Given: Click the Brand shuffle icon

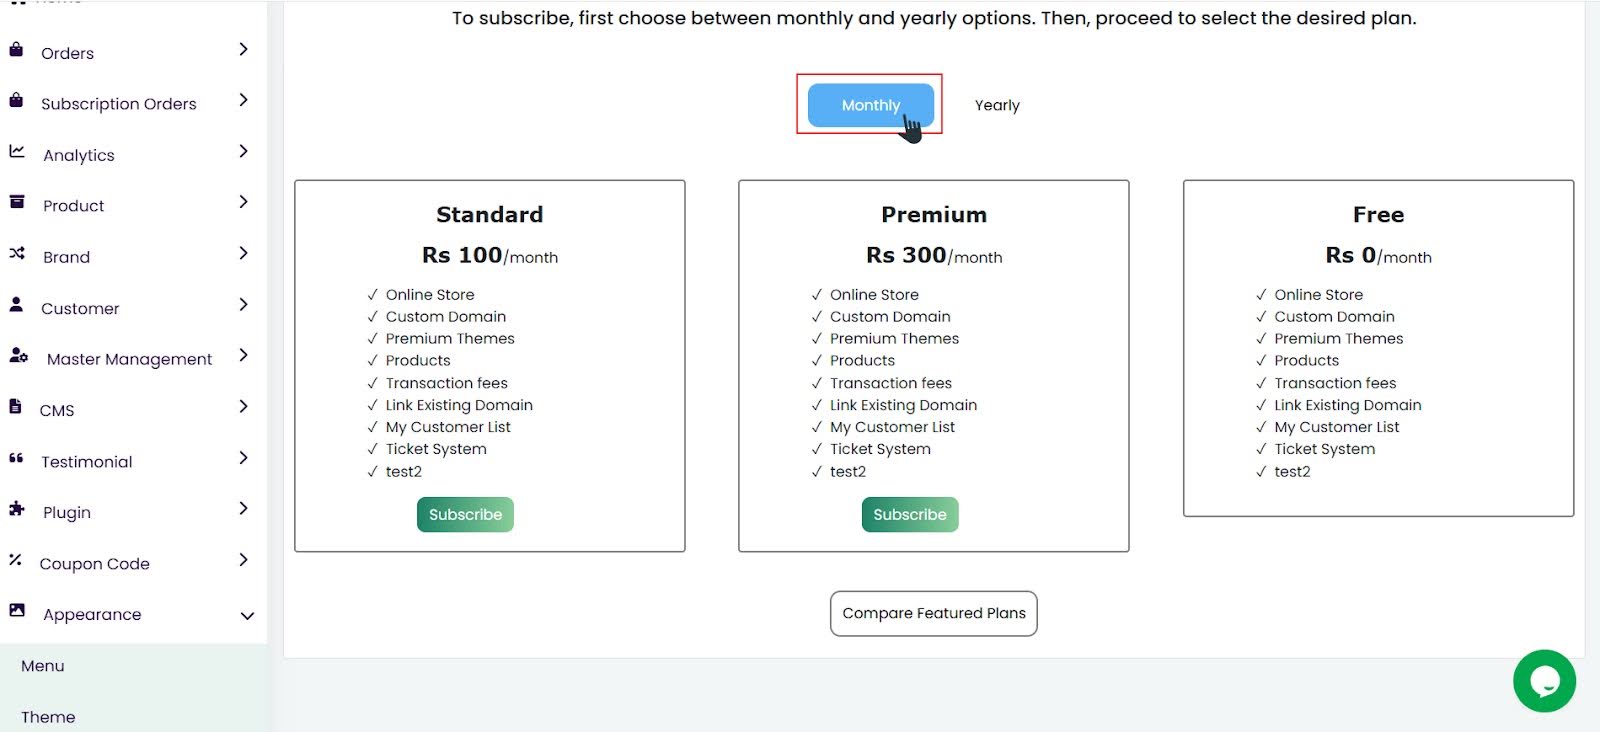Looking at the screenshot, I should point(17,254).
